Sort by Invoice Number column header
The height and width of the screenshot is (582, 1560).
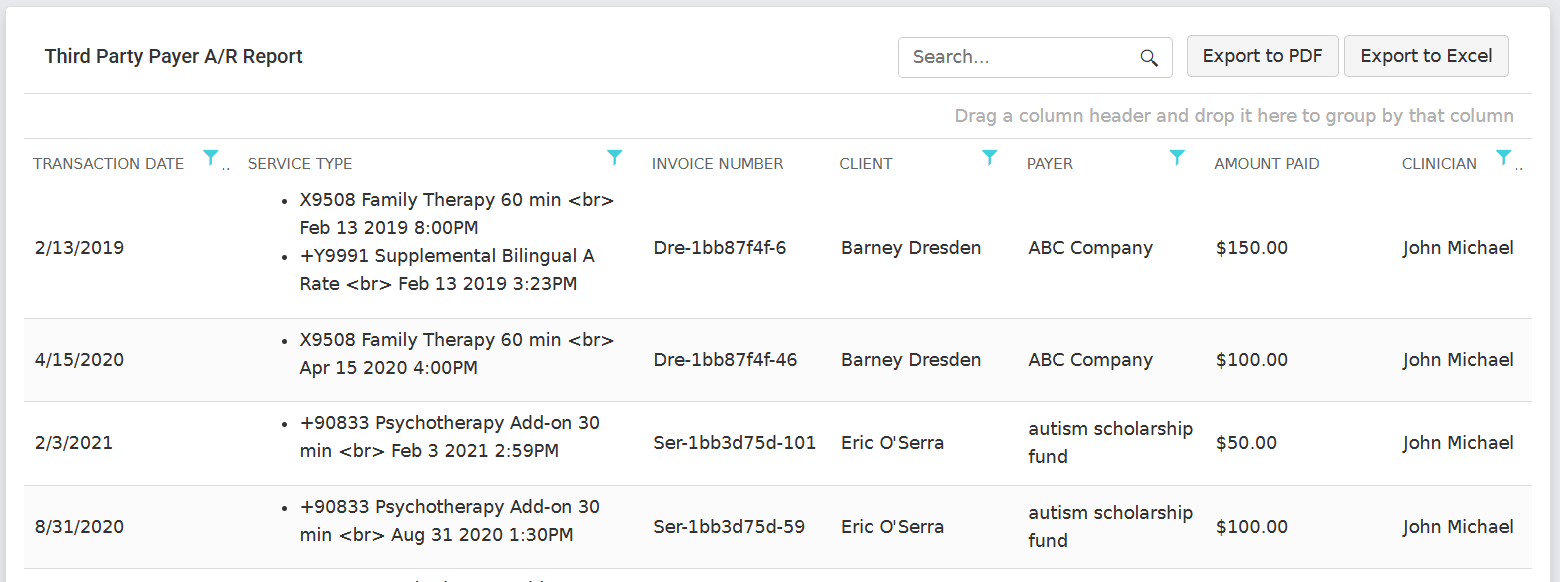[x=717, y=164]
